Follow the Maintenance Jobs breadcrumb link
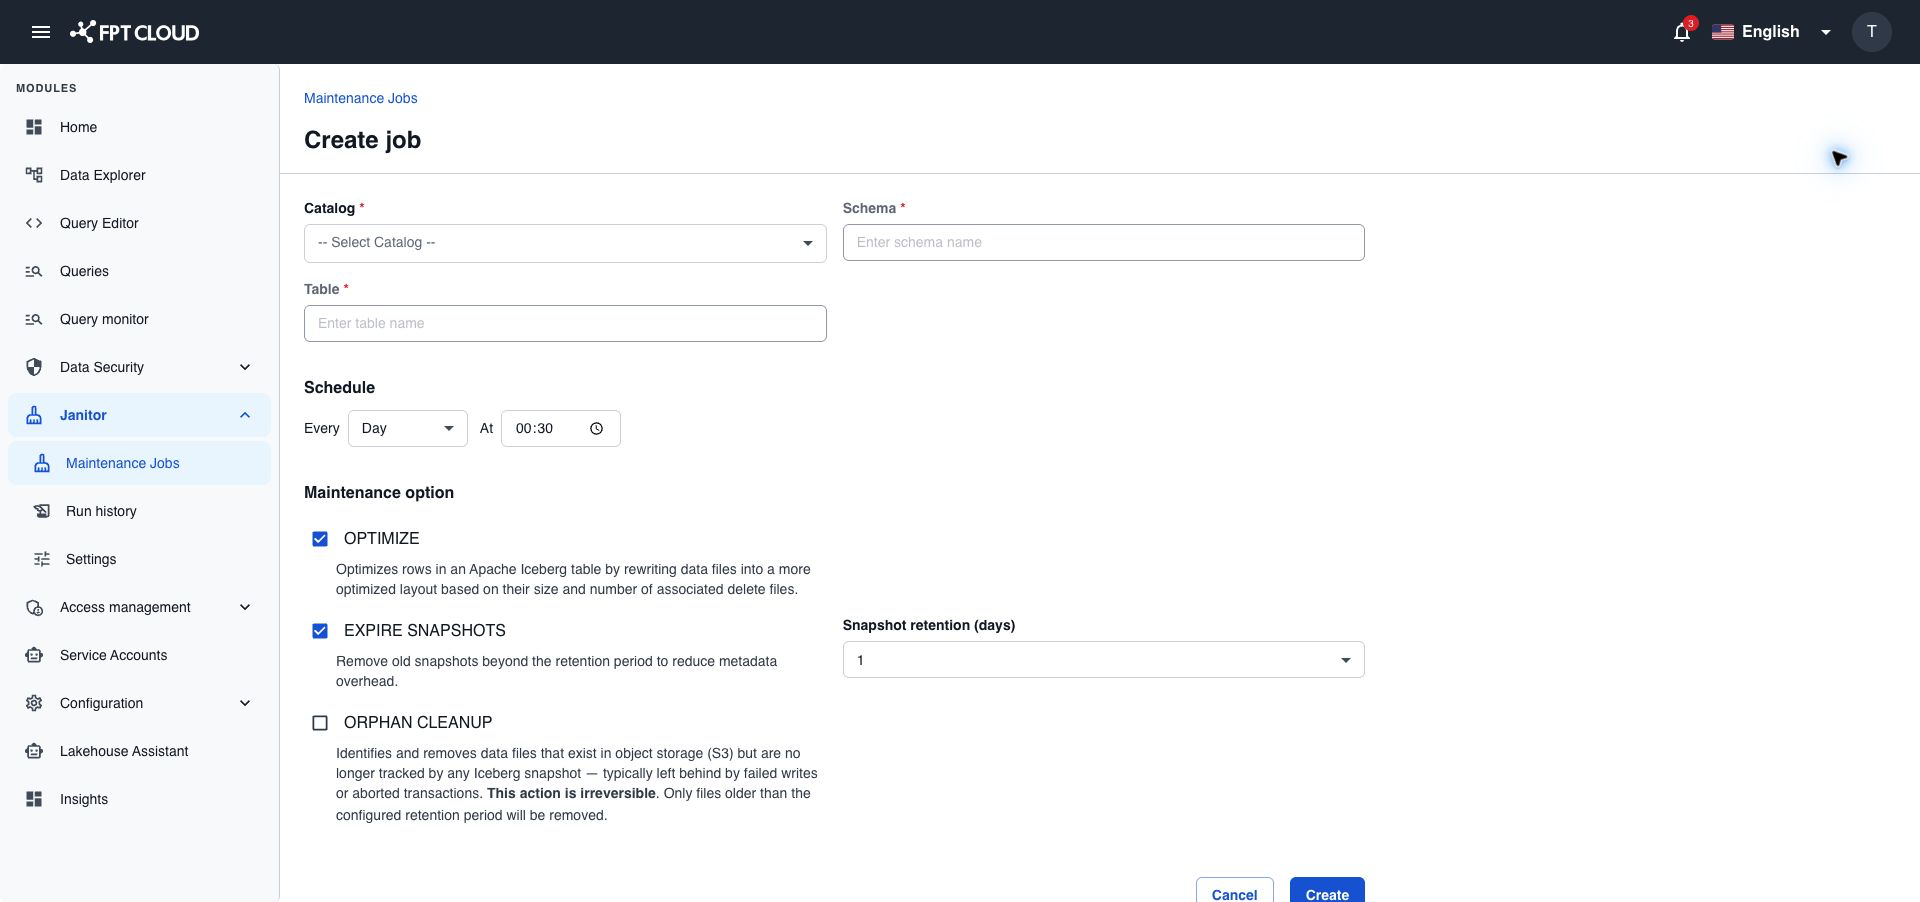 coord(360,98)
